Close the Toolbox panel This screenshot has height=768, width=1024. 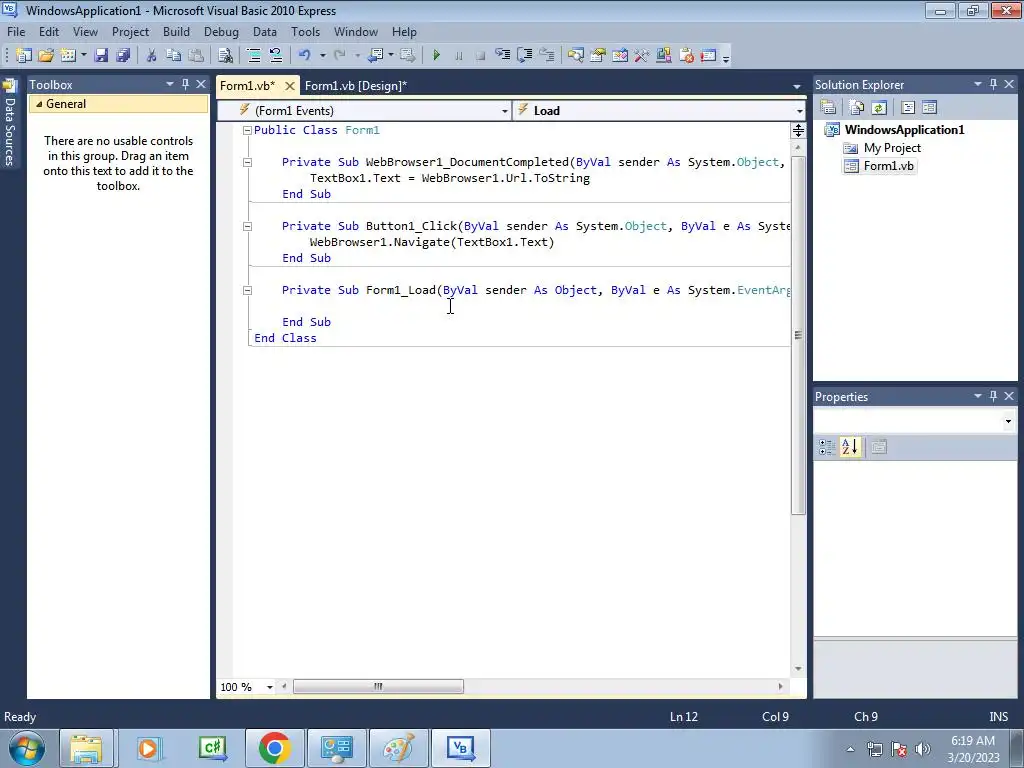(x=201, y=84)
